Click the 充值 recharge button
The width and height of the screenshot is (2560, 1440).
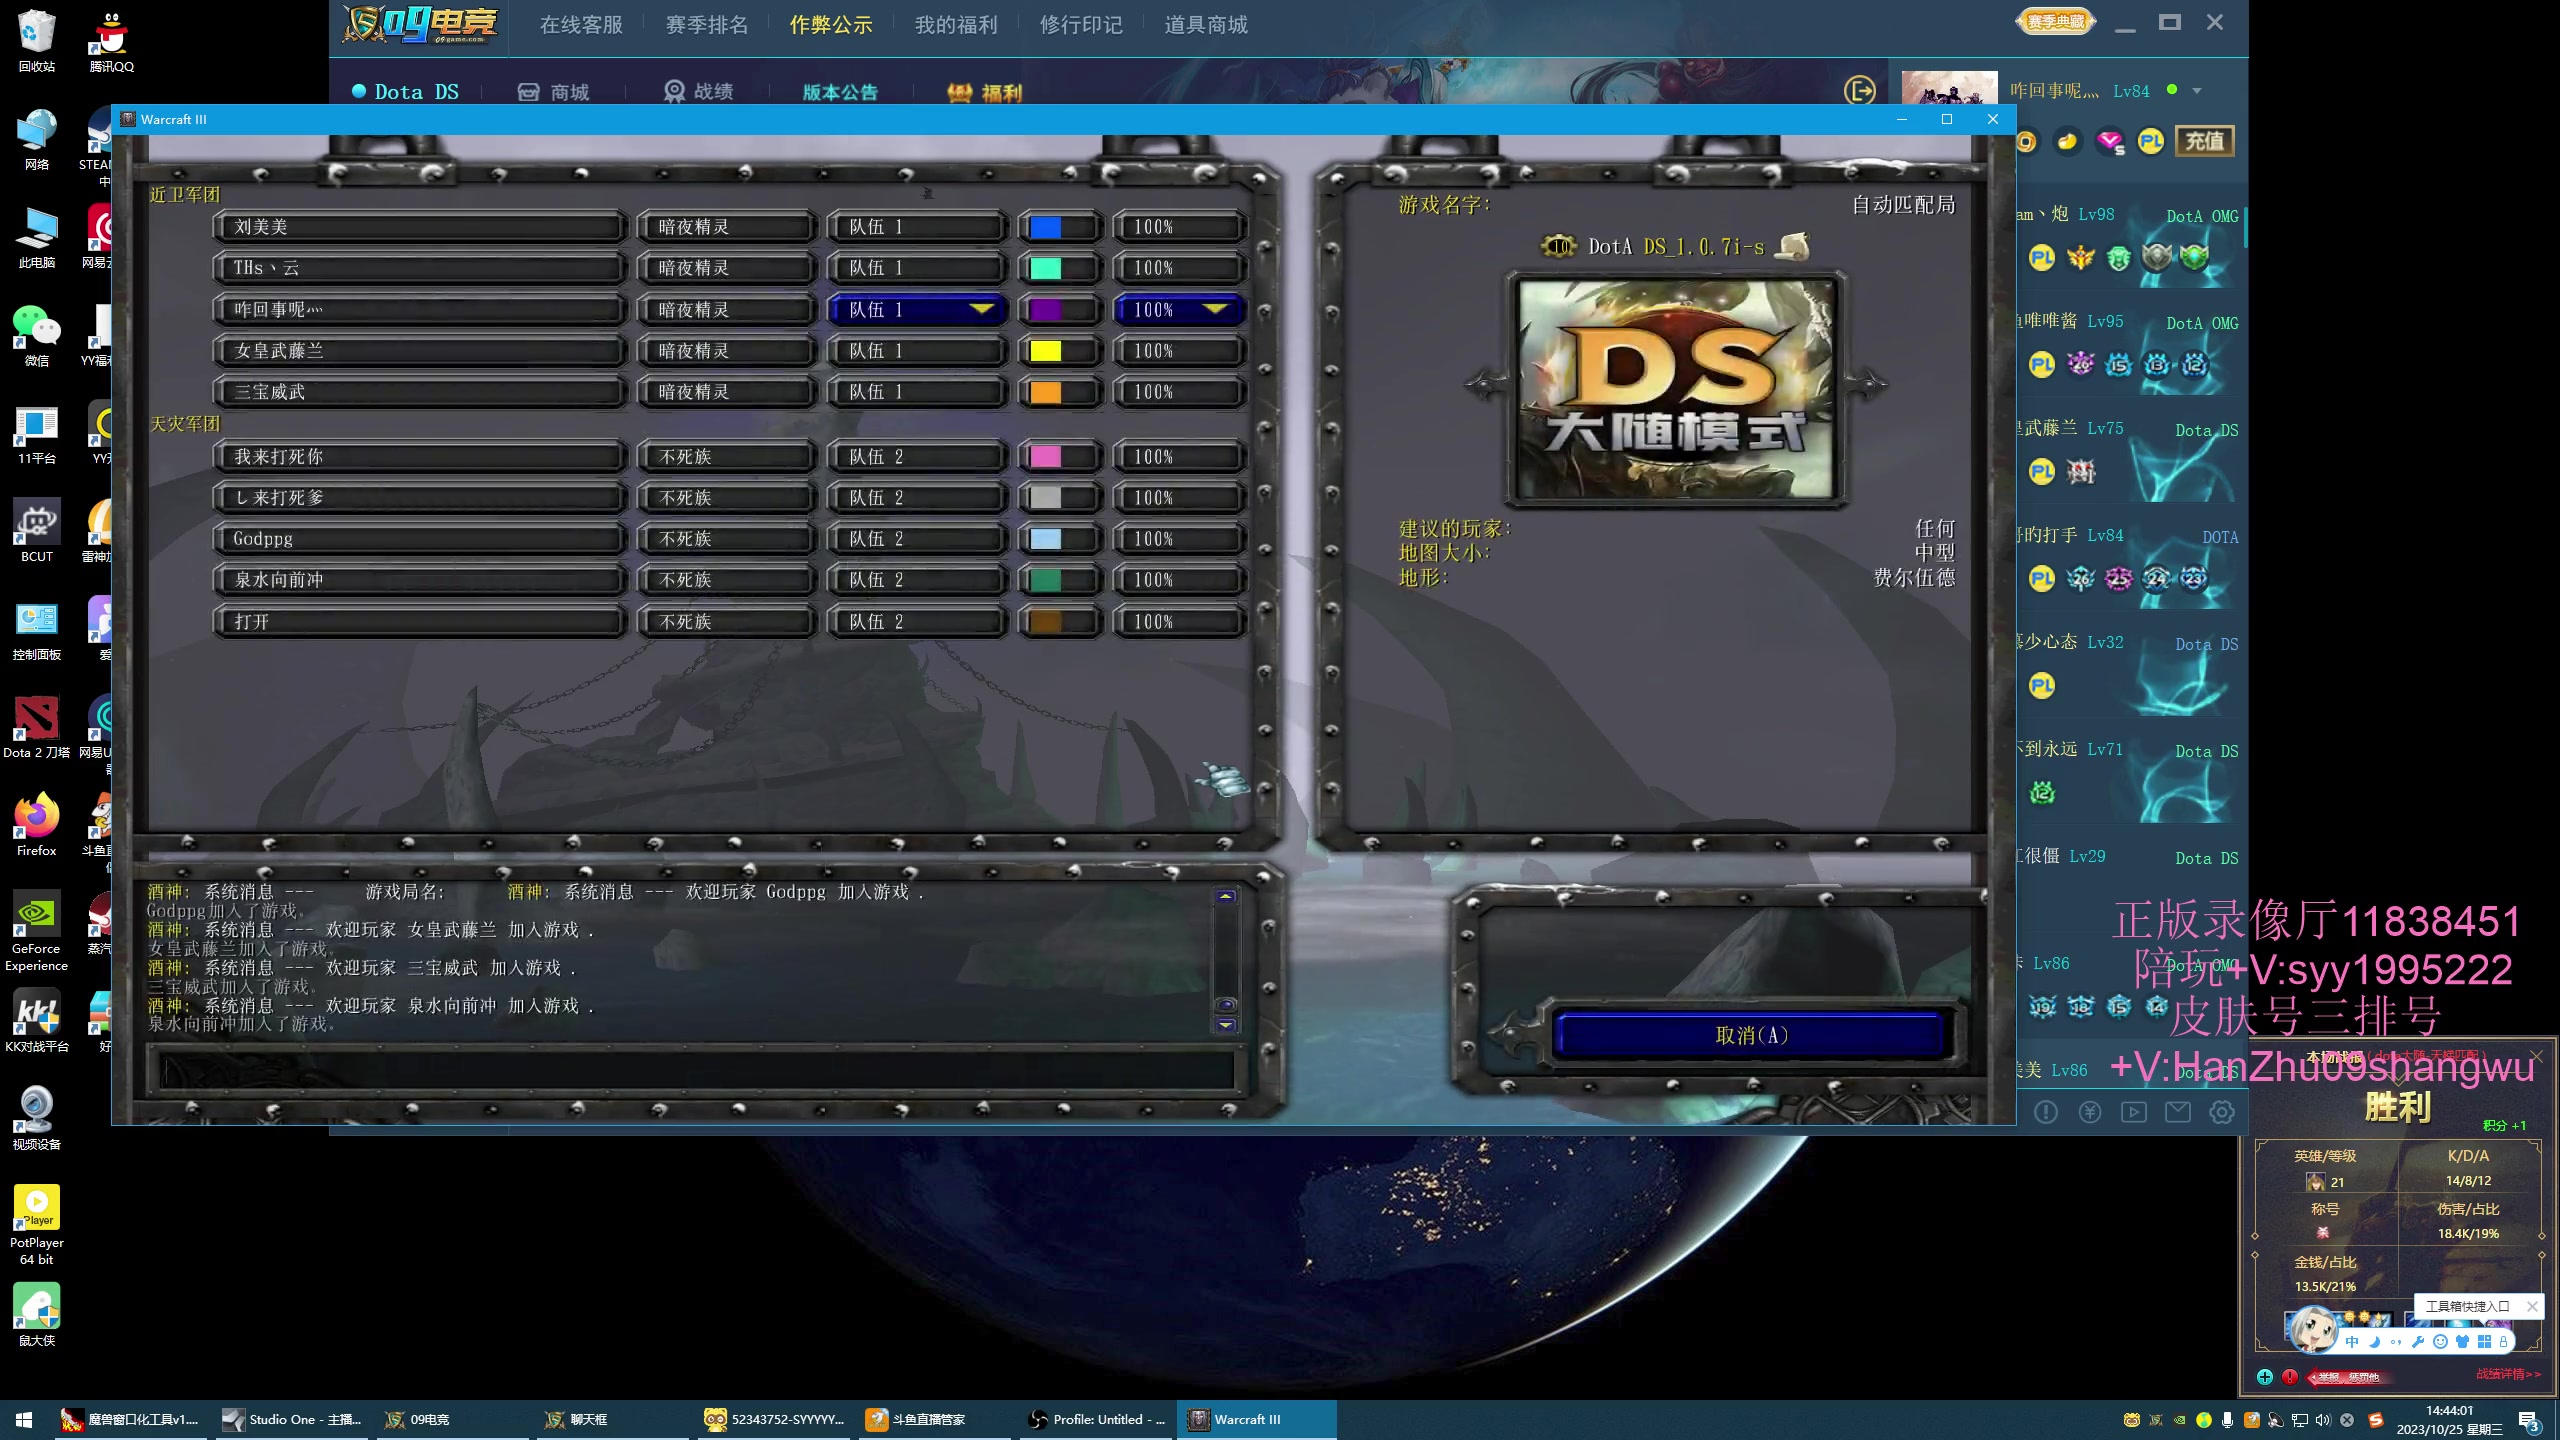tap(2204, 141)
